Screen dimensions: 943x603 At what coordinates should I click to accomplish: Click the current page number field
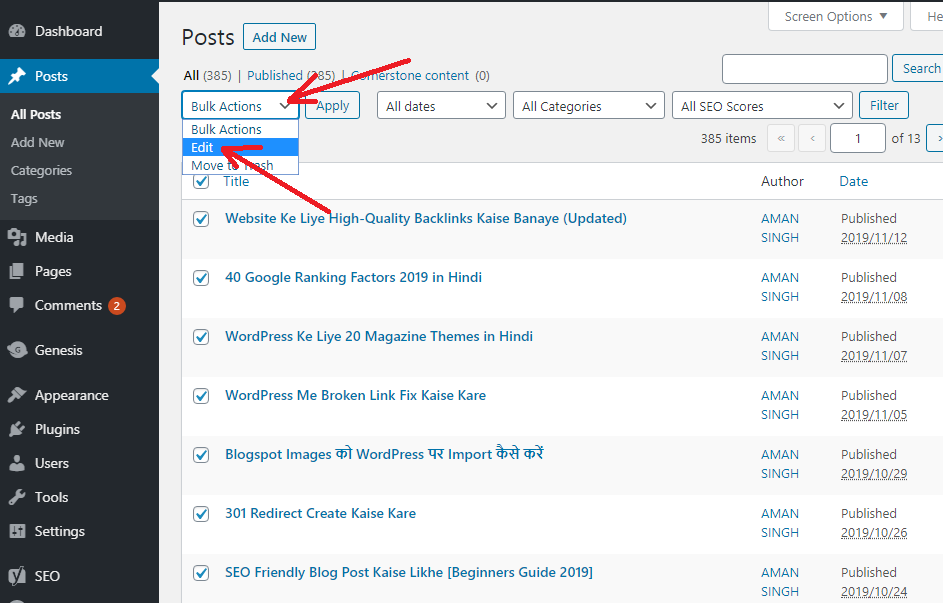click(x=858, y=138)
